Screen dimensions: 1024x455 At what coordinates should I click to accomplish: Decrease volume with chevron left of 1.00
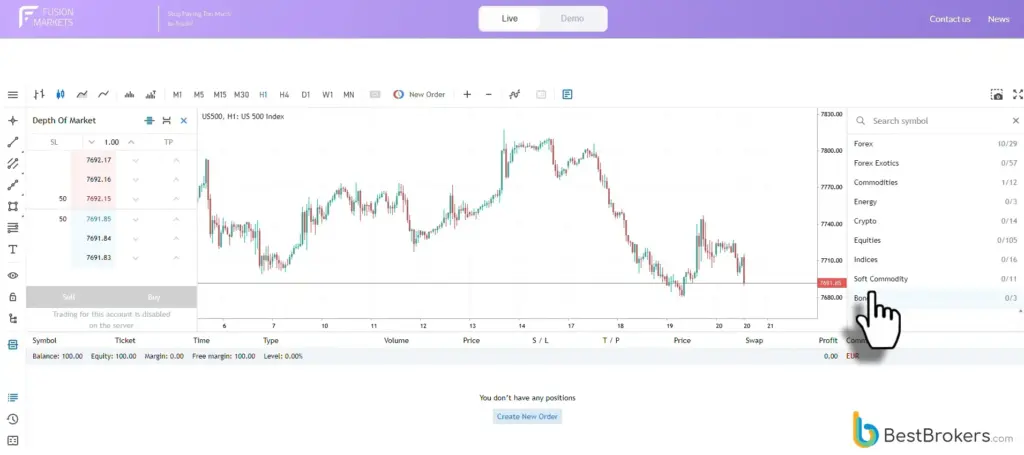click(x=91, y=142)
